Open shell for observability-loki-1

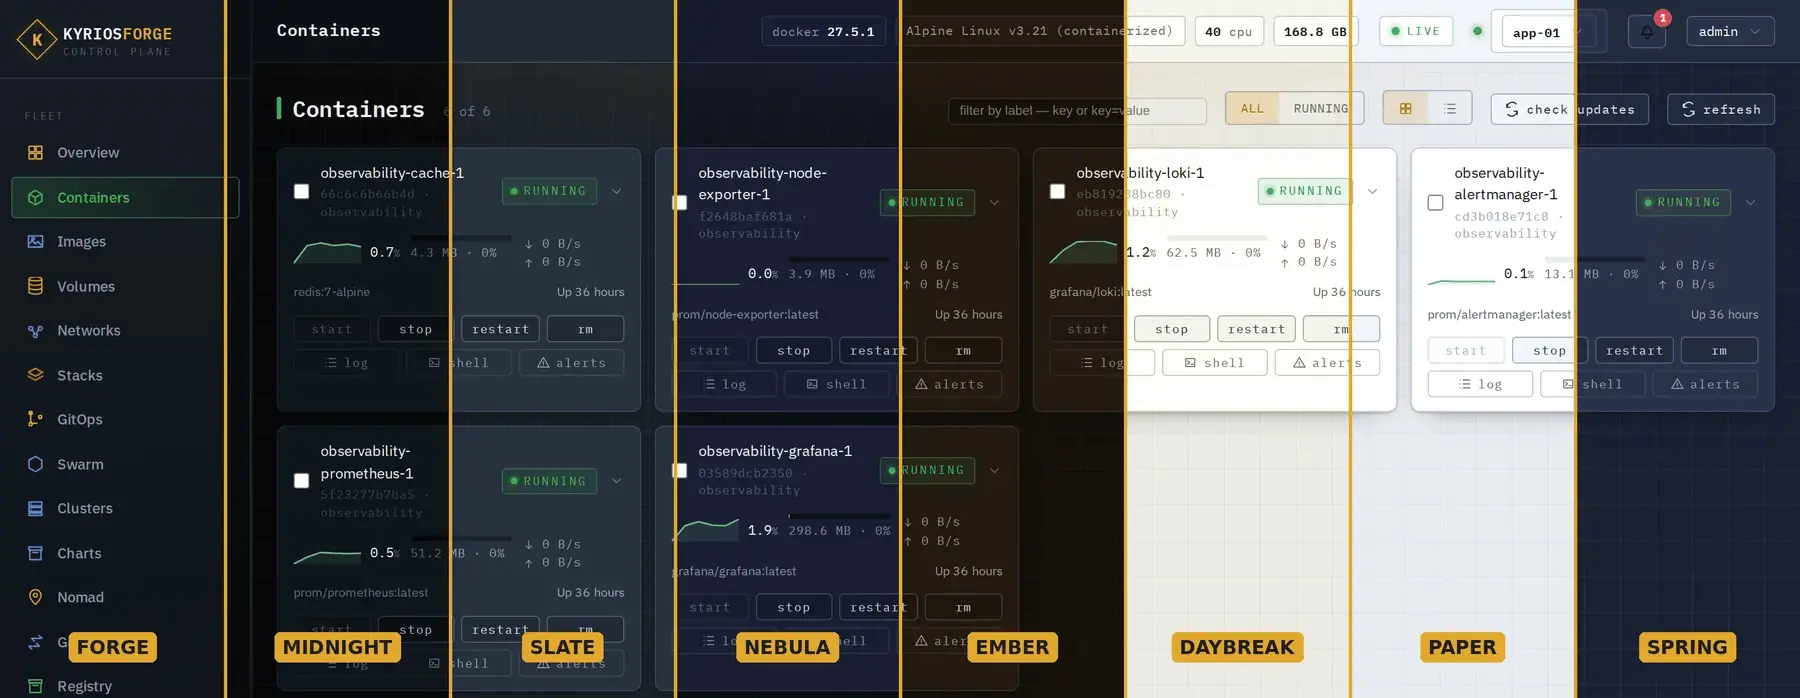1215,363
